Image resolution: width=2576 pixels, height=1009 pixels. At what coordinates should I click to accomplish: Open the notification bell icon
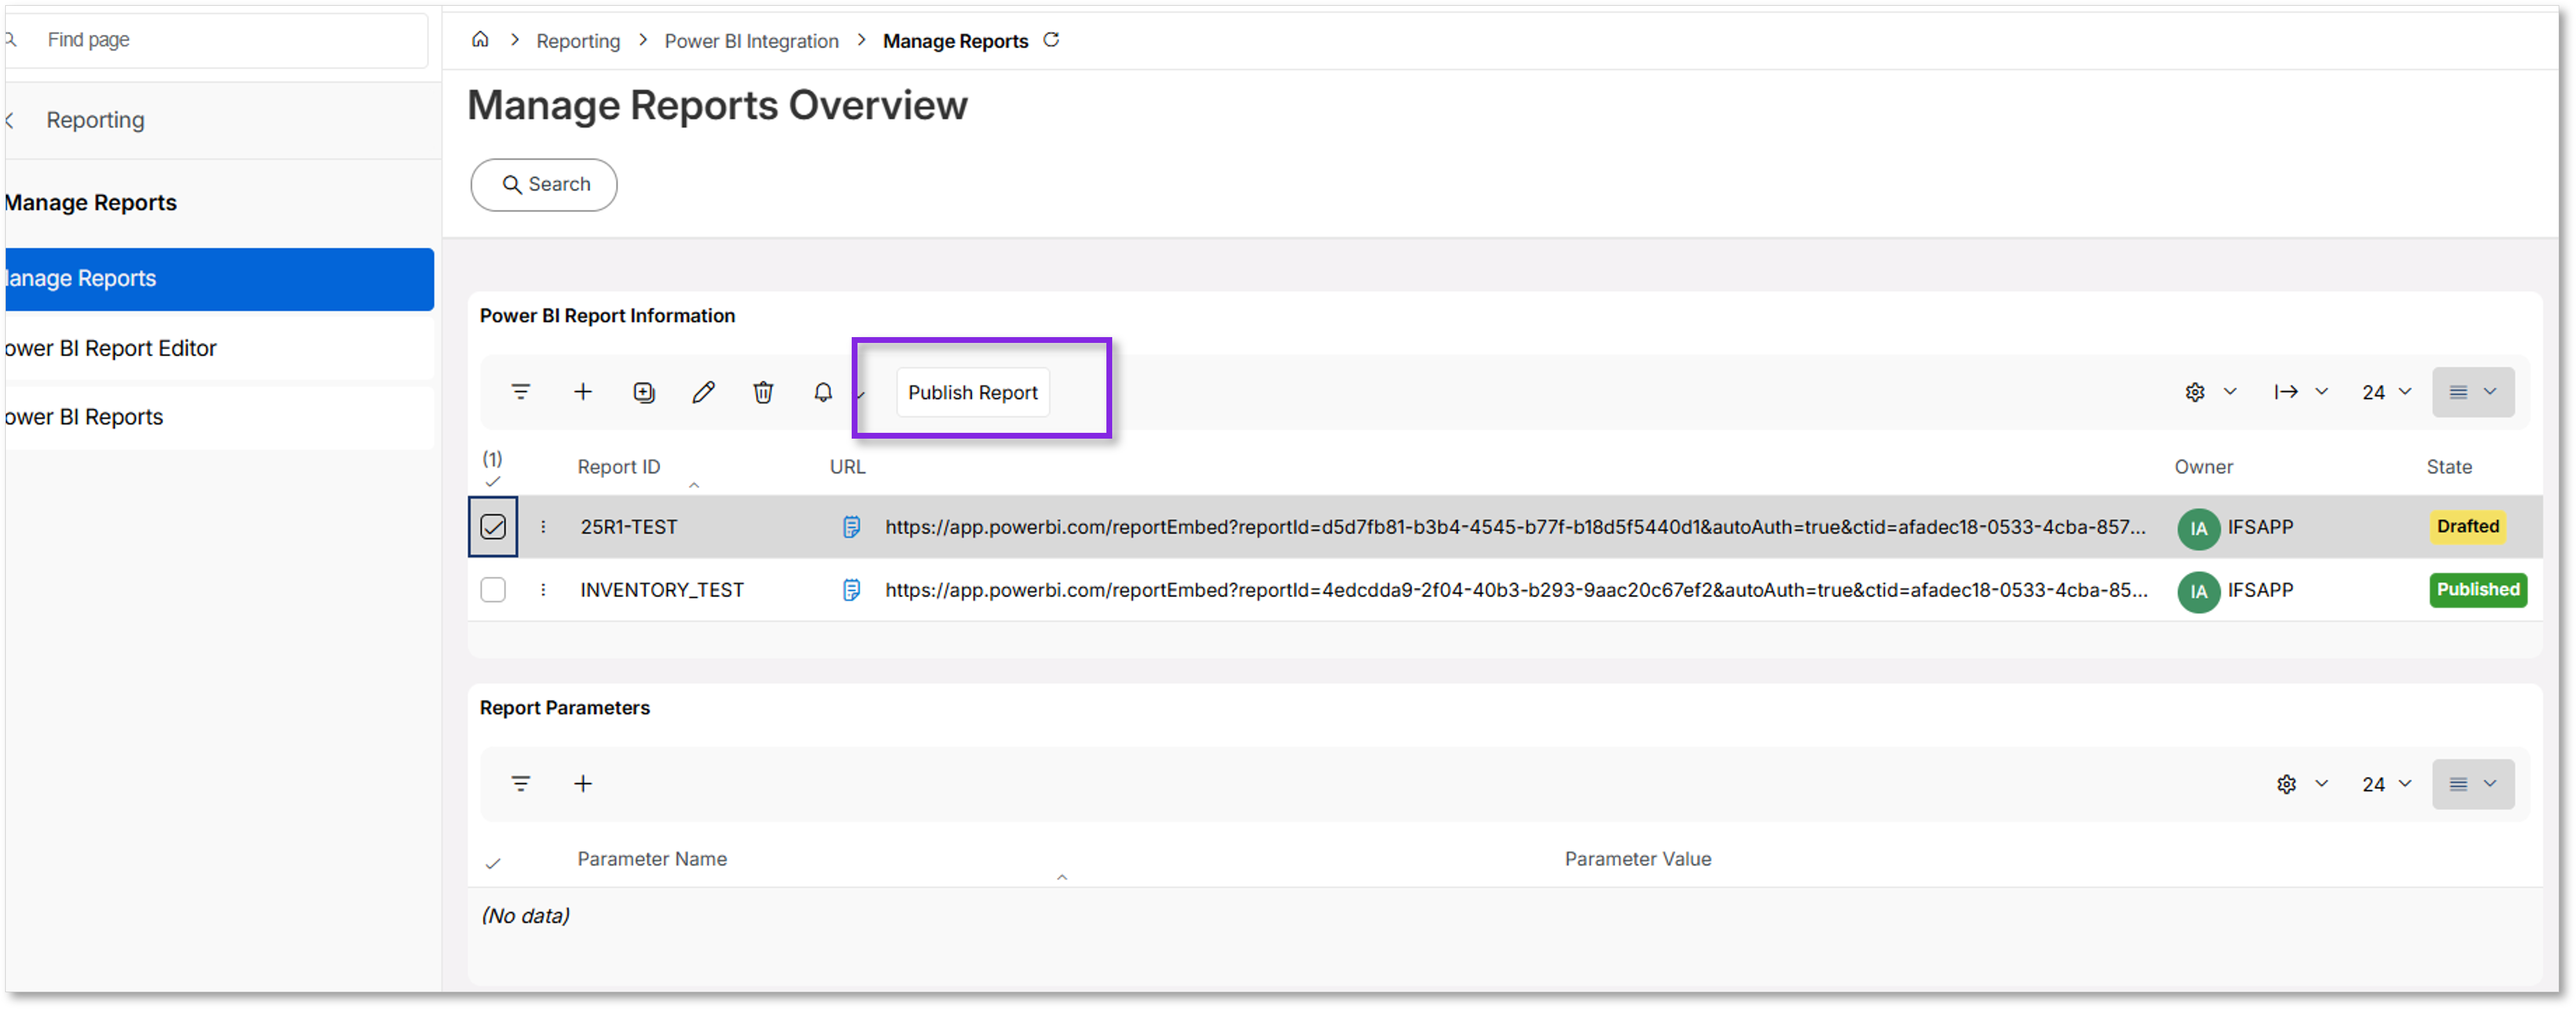click(822, 392)
